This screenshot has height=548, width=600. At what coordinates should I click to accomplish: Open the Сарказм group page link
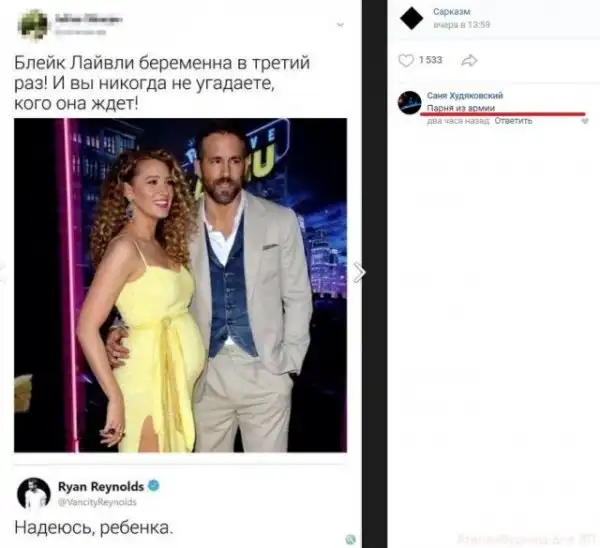(448, 11)
